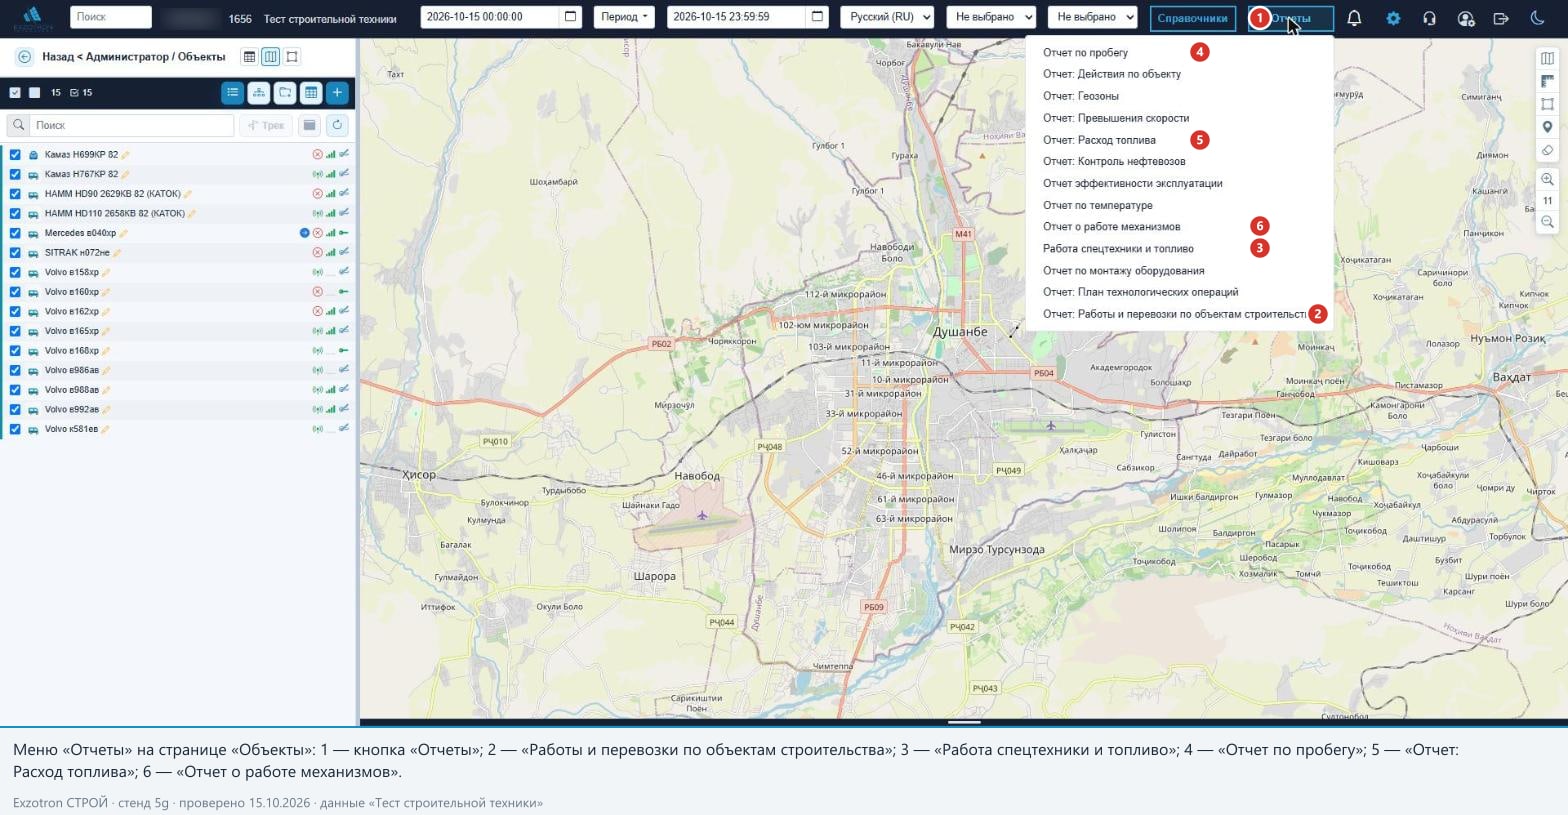Zoom out on the map

[1547, 222]
